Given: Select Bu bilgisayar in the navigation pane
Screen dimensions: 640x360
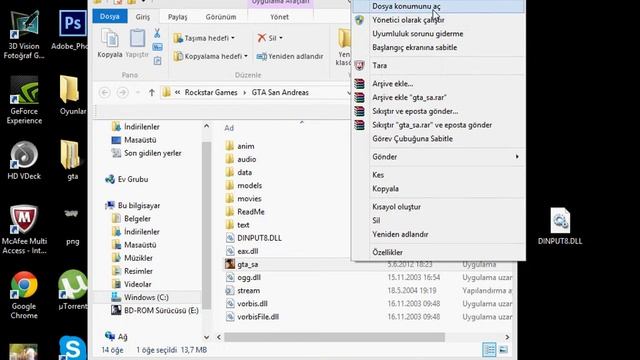Looking at the screenshot, I should [x=133, y=205].
